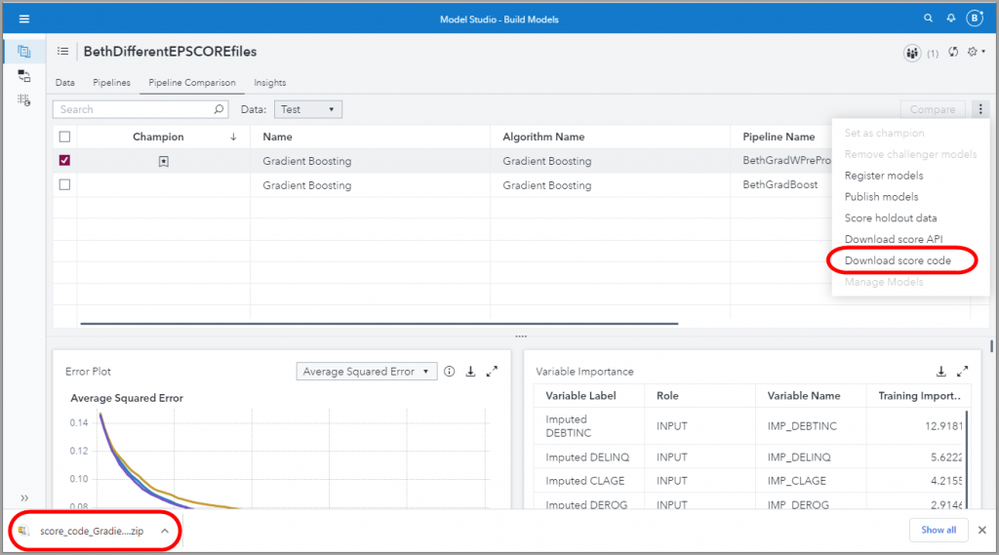Maximize the Error Plot panel
Viewport: 999px width, 555px height.
pyautogui.click(x=492, y=371)
